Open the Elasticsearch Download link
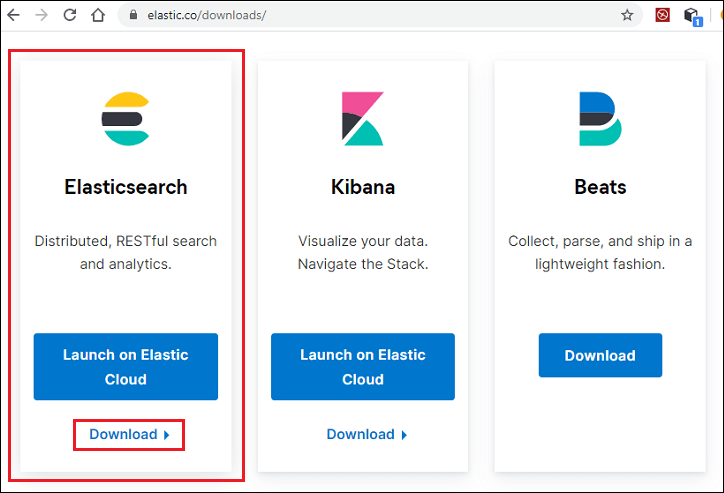The image size is (724, 493). click(129, 434)
